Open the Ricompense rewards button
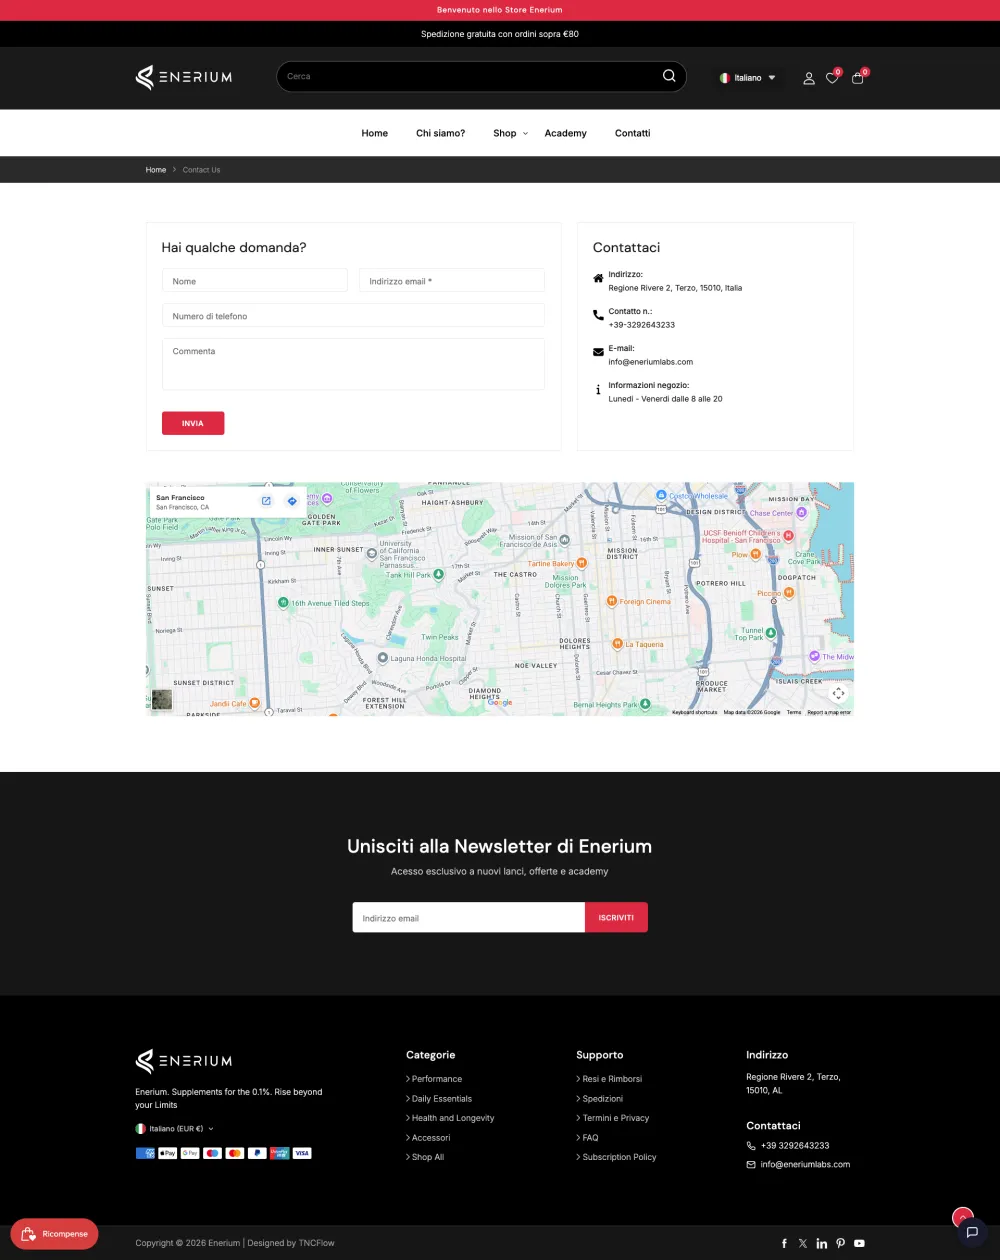The width and height of the screenshot is (1000, 1260). pos(55,1234)
